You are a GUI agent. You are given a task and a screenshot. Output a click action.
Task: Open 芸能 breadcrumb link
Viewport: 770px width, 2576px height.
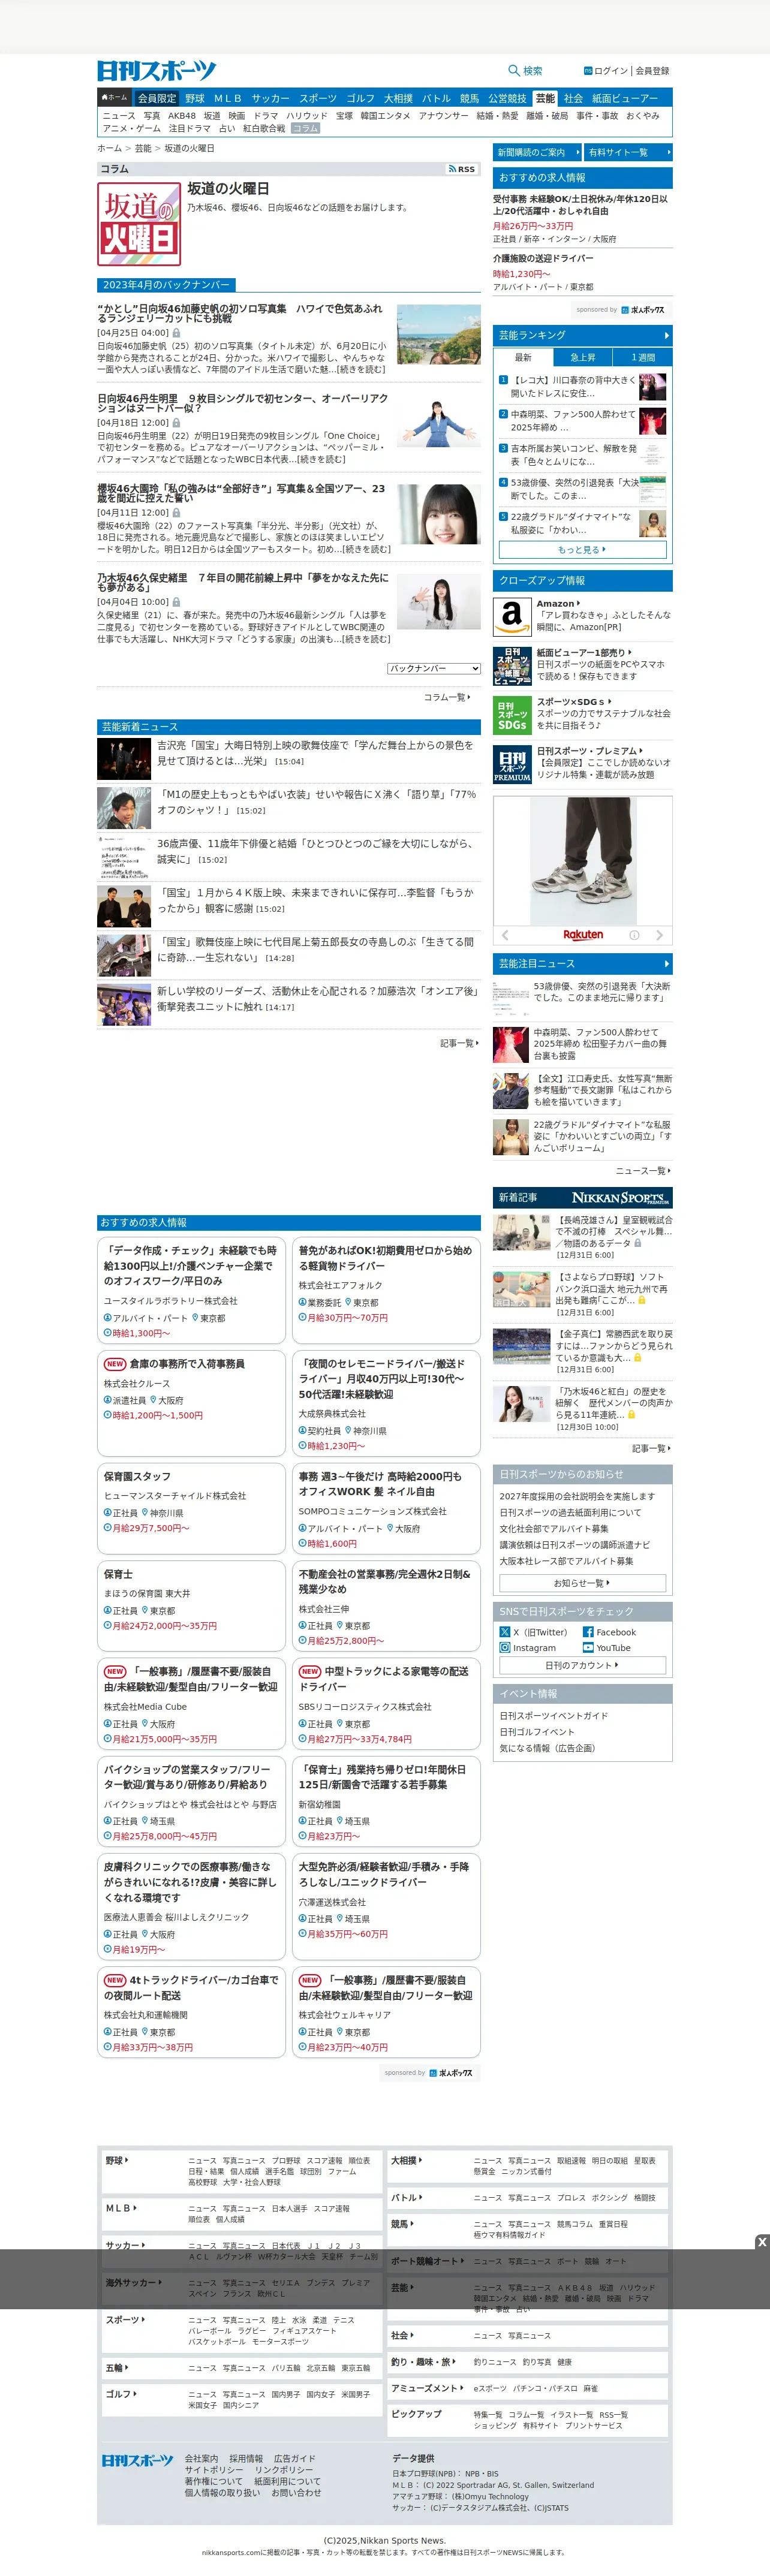pos(143,148)
